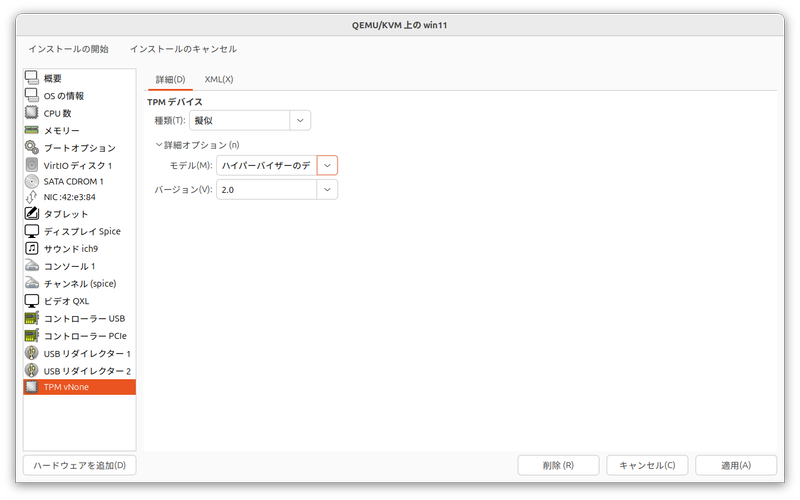Select the OS の情報 text label
This screenshot has width=800, height=500.
click(64, 96)
